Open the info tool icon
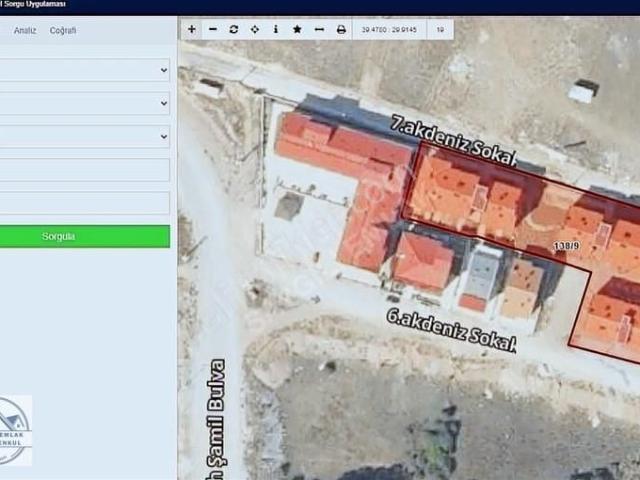This screenshot has width=640, height=480. (276, 29)
